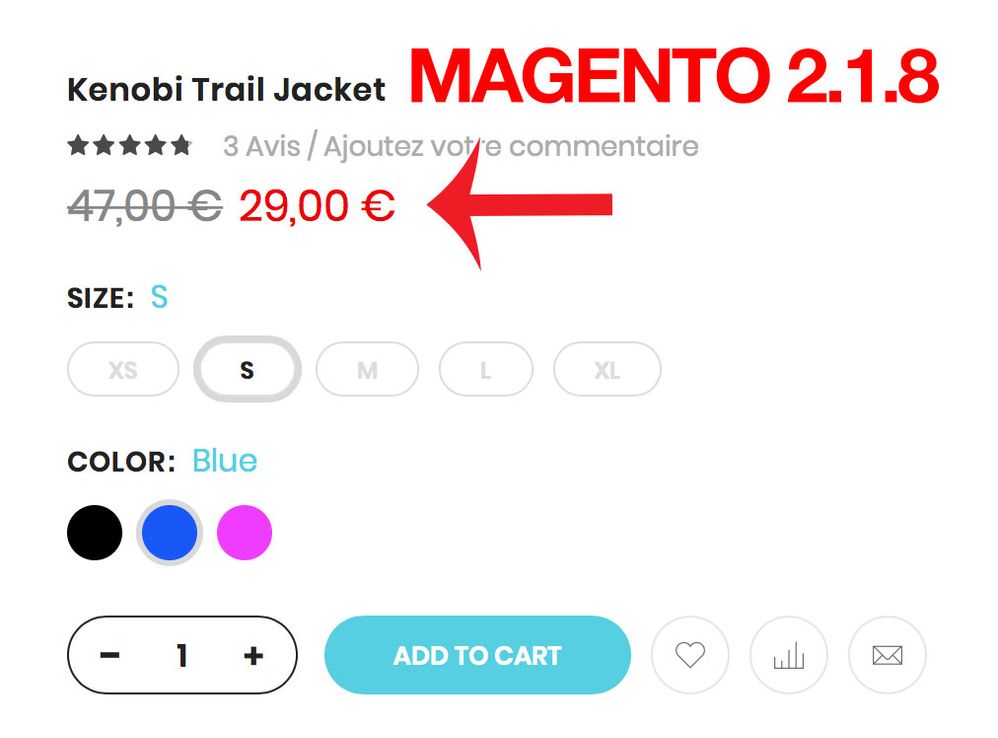
Task: Select size S option
Action: 247,370
